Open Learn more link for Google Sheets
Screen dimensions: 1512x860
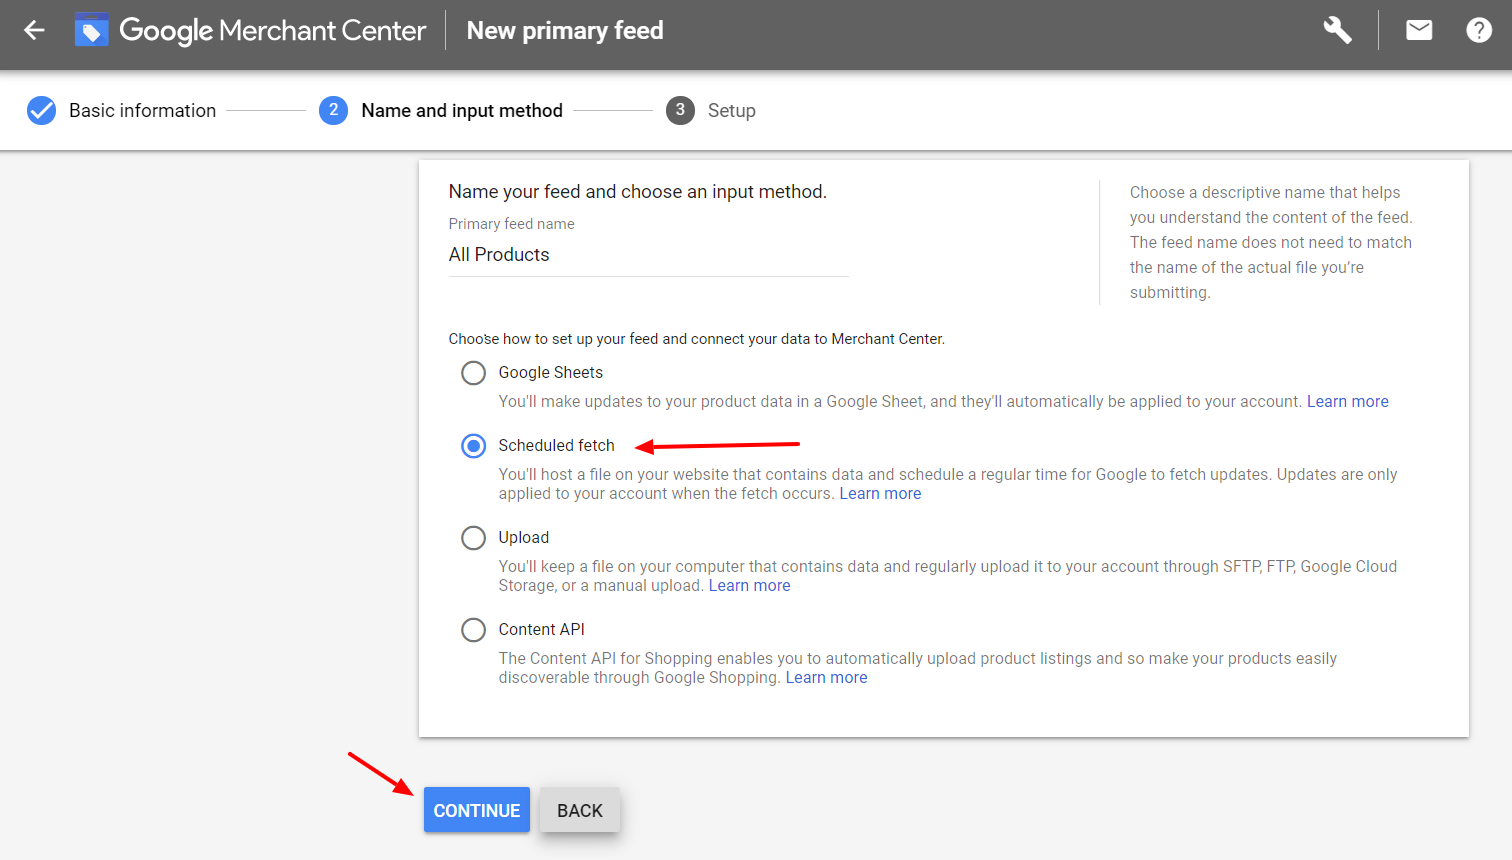(x=1347, y=401)
